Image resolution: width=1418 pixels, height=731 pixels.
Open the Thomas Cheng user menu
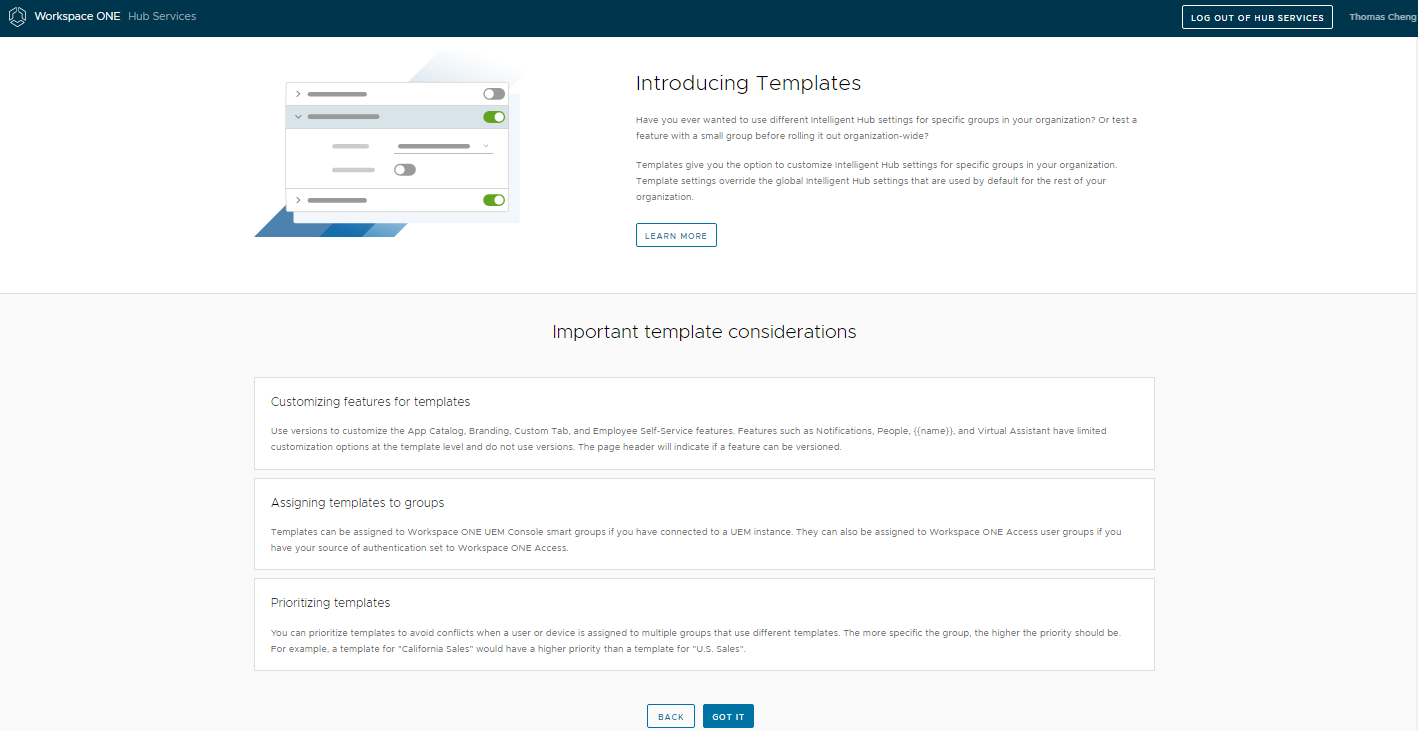tap(1382, 17)
